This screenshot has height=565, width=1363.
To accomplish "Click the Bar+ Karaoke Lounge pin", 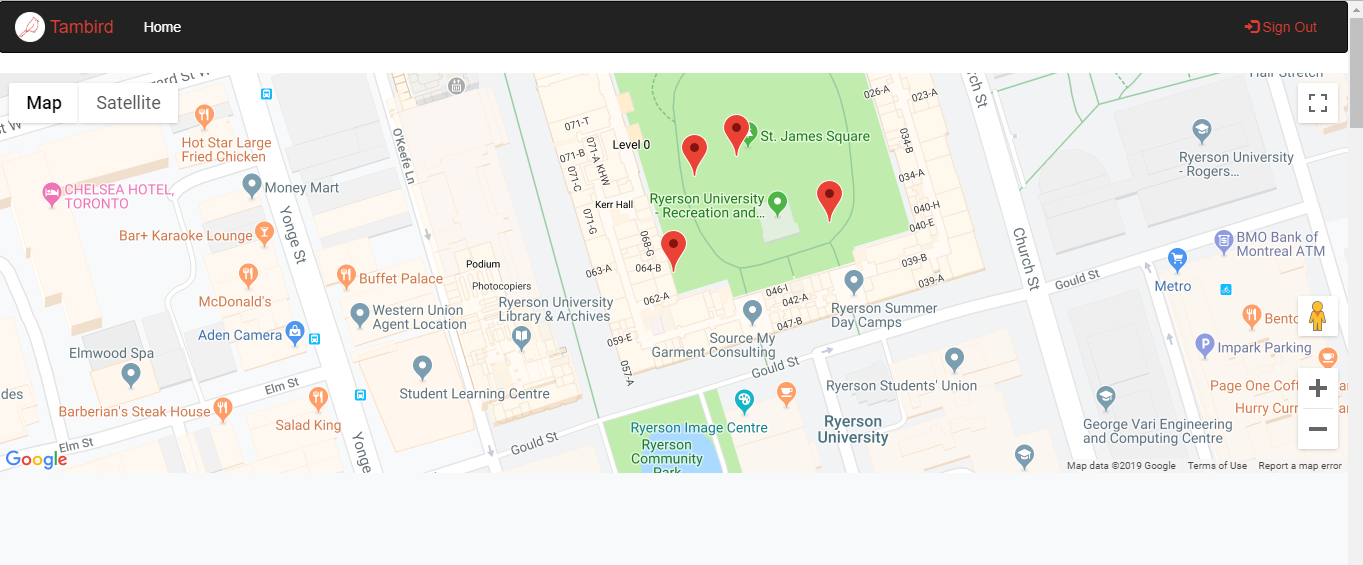I will point(264,234).
